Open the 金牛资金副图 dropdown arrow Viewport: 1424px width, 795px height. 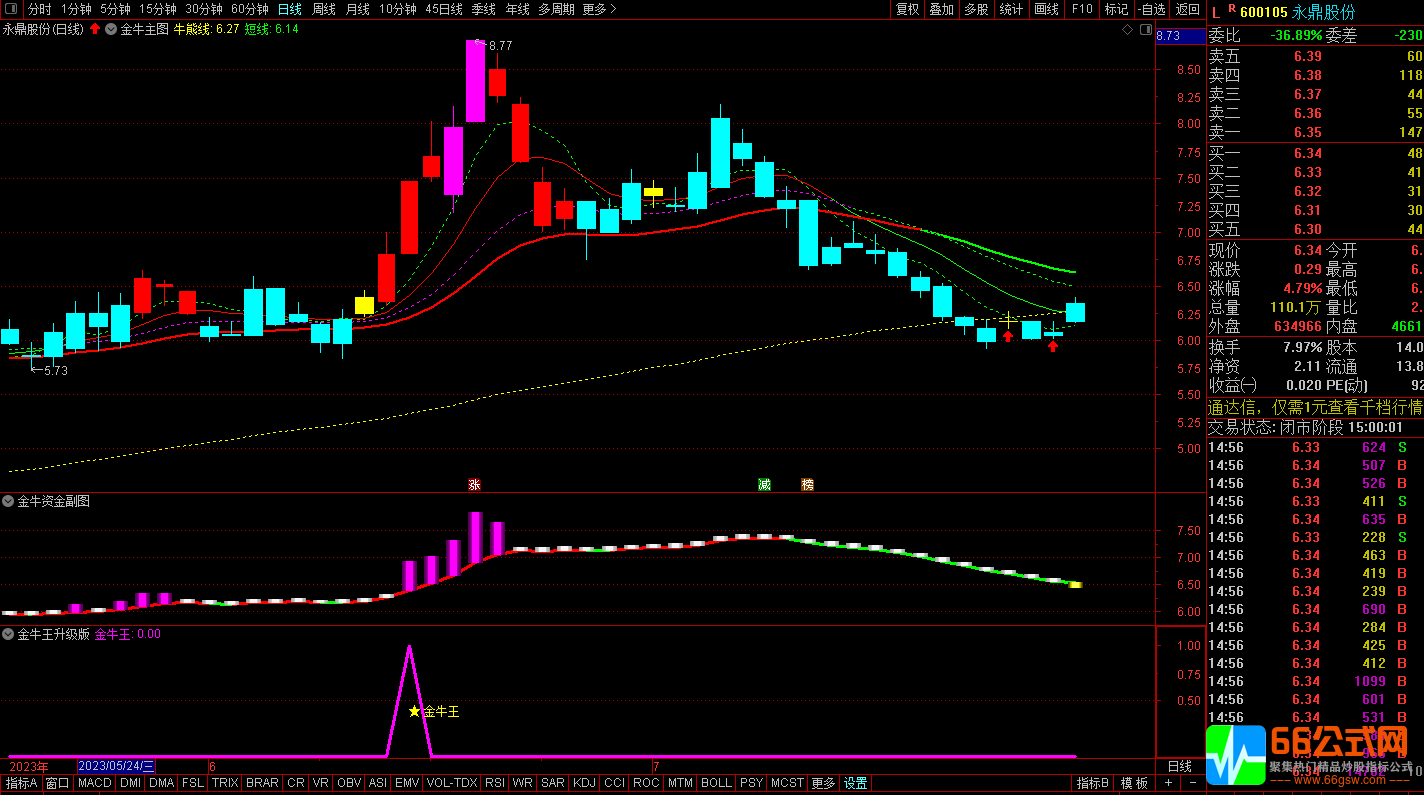click(x=8, y=501)
